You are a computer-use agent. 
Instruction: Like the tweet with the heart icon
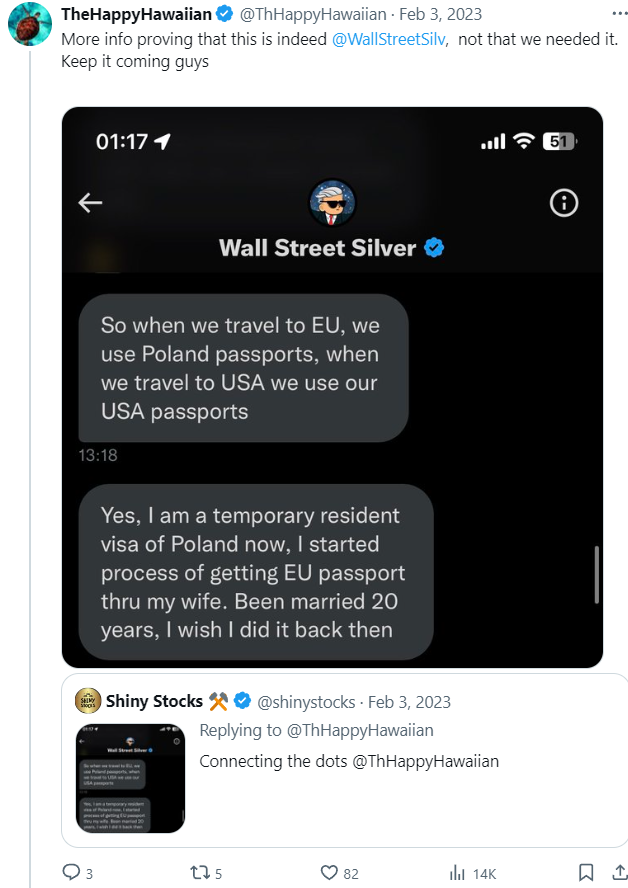pos(329,873)
